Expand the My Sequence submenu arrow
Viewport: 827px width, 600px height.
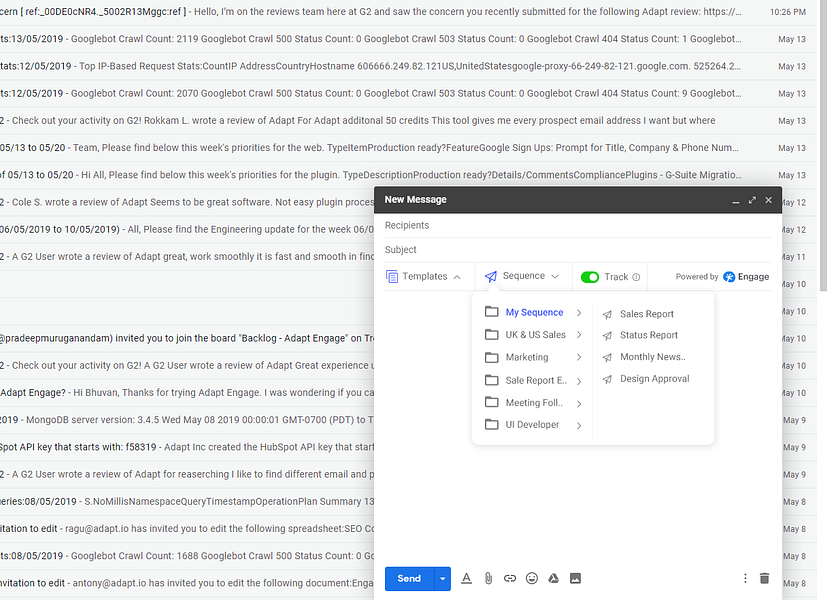(579, 313)
